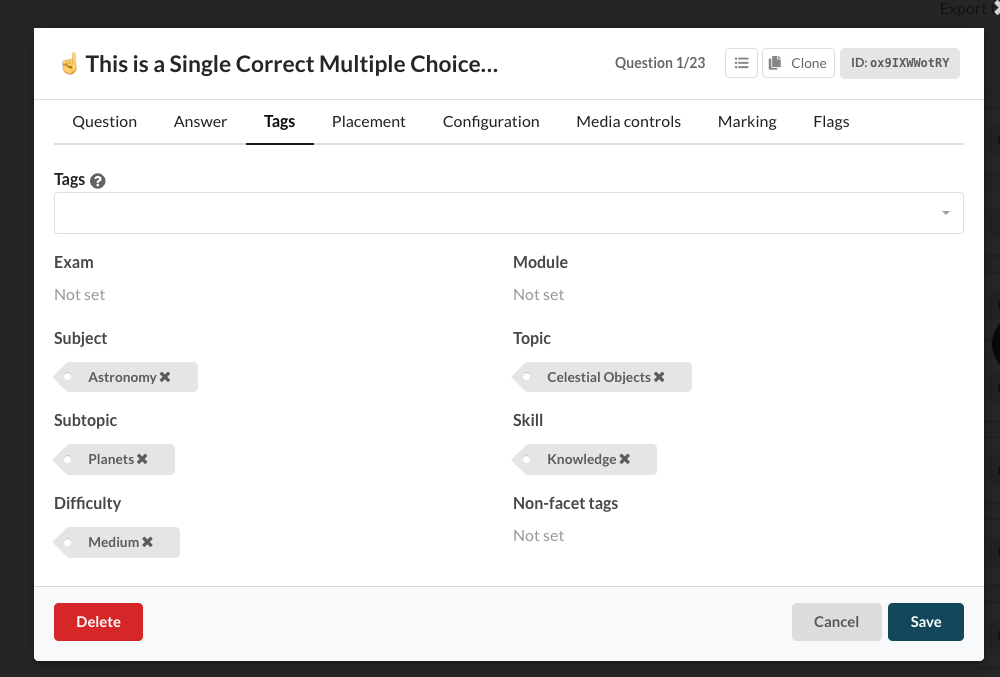Go to the Placement tab

pos(368,121)
